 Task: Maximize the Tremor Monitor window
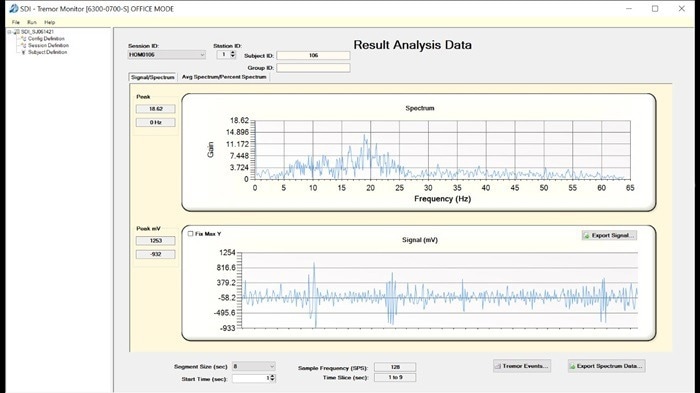point(655,8)
